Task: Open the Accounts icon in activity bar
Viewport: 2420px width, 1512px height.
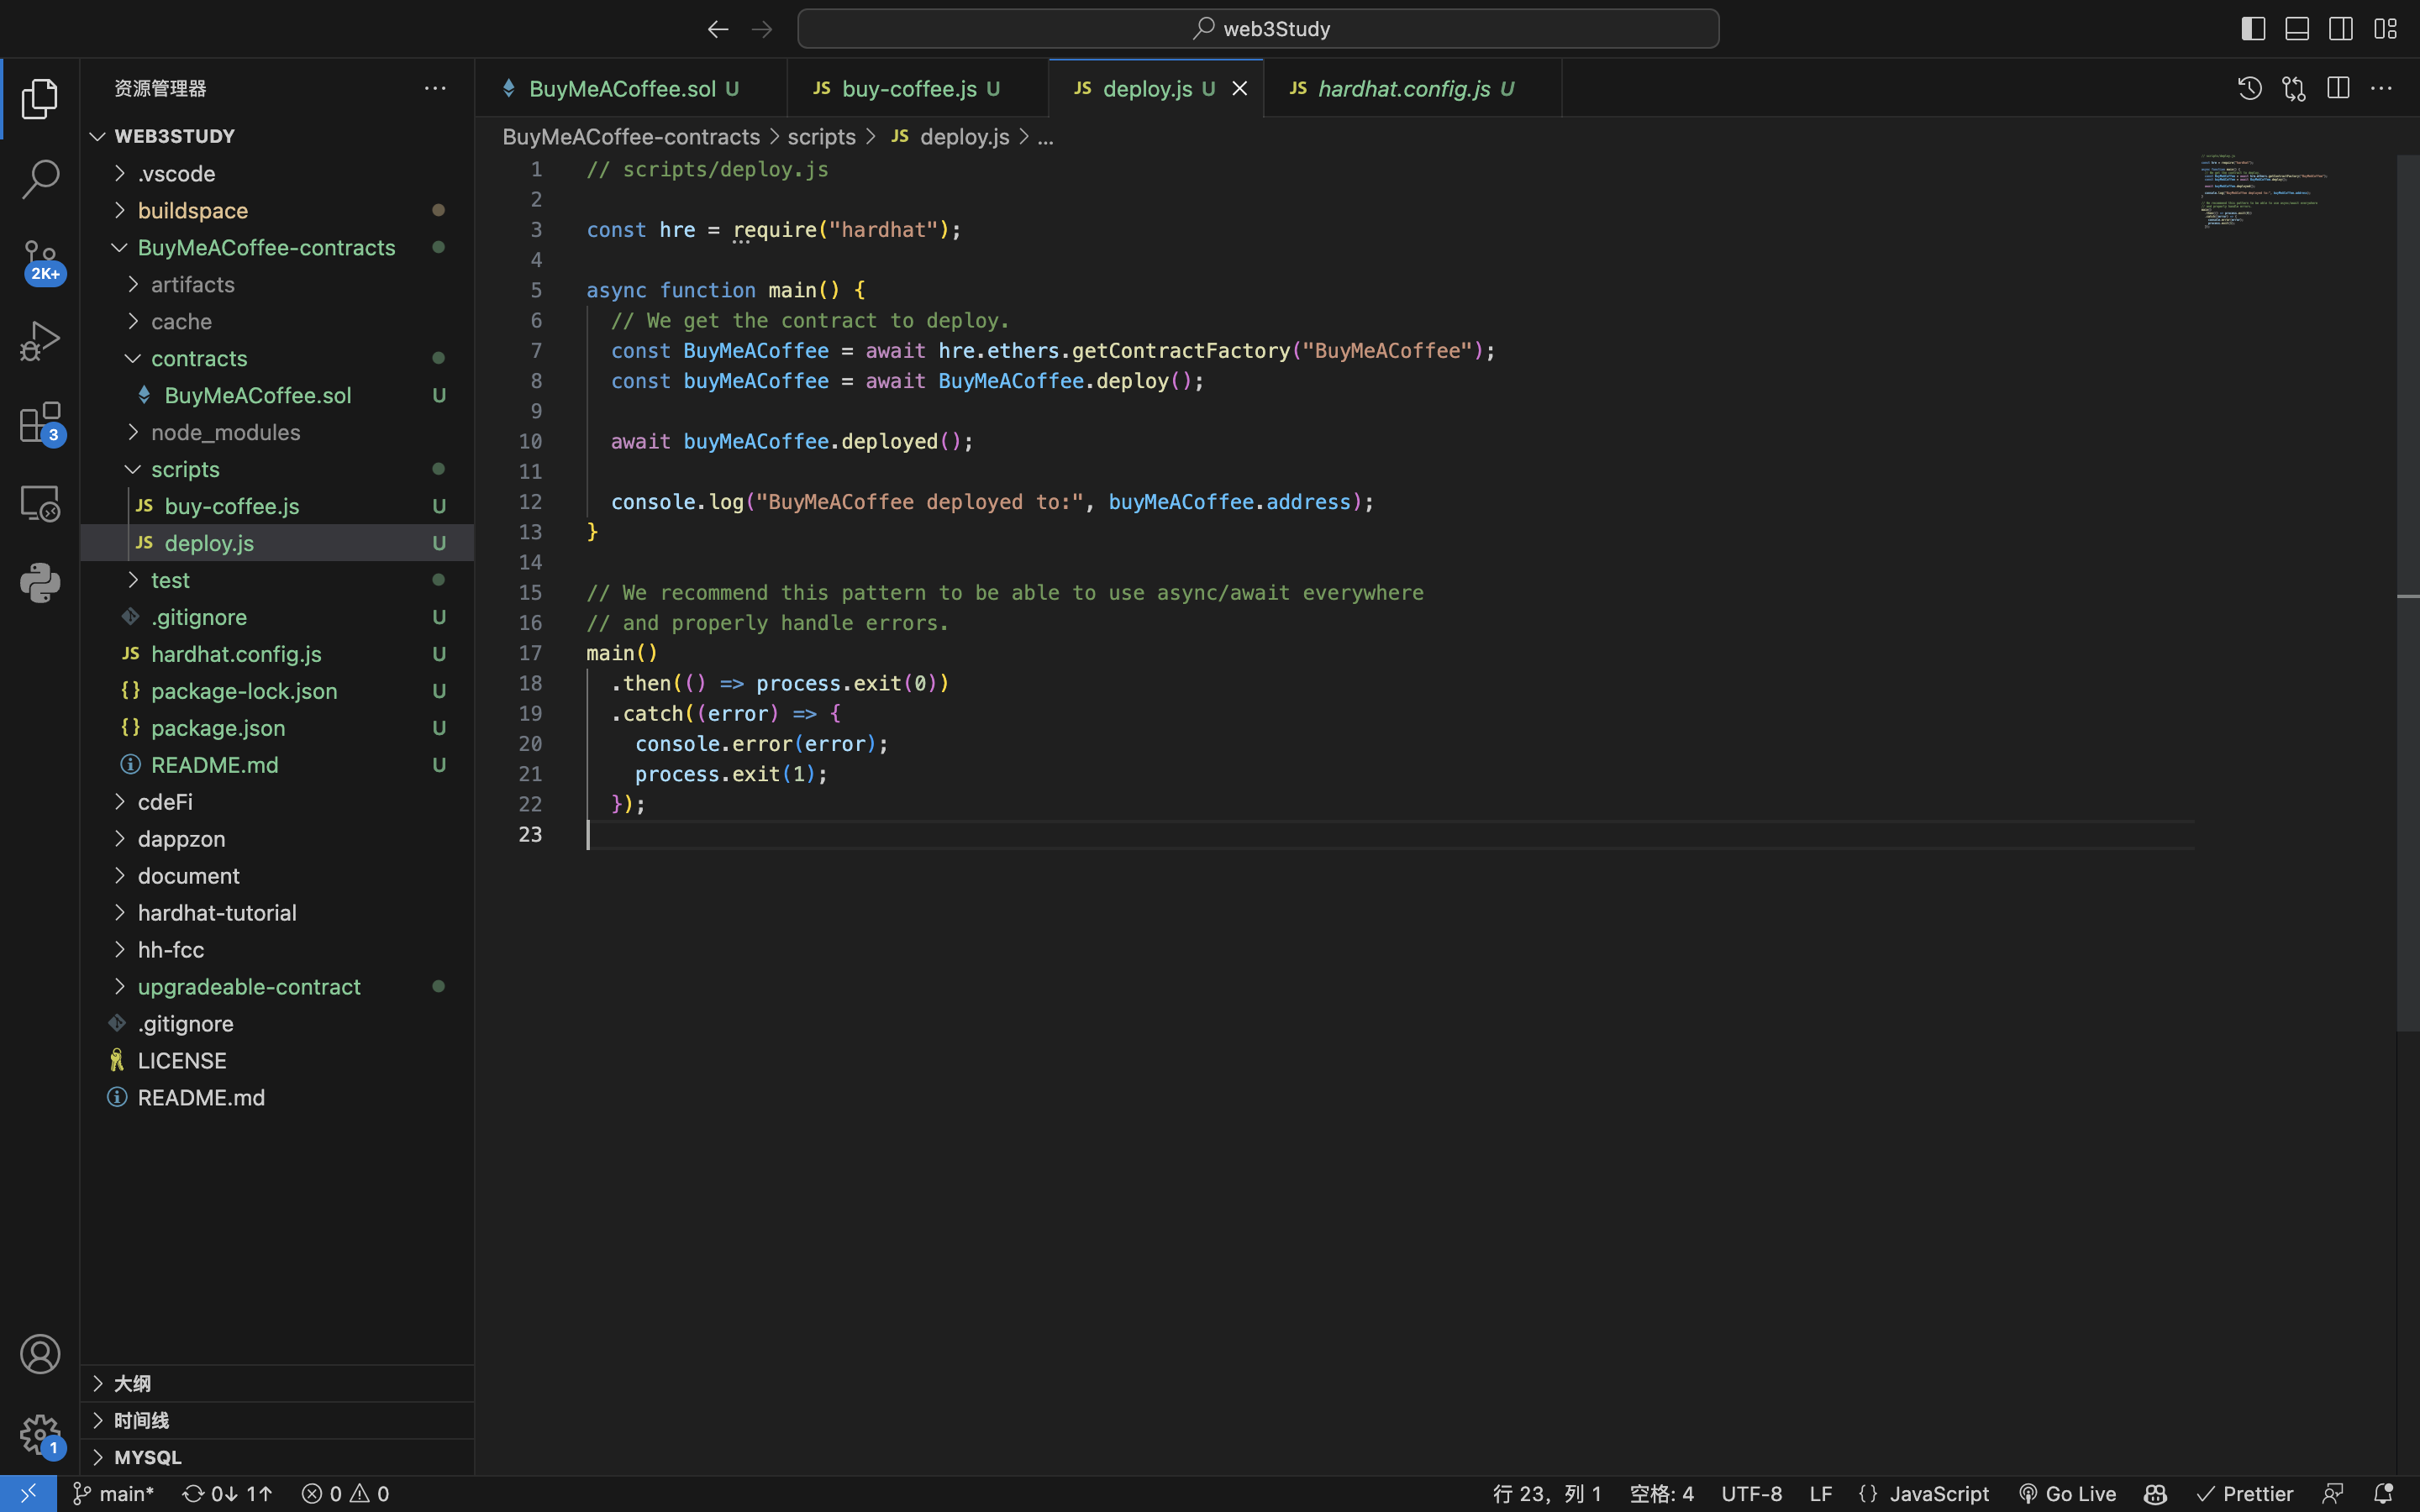Action: (x=40, y=1354)
